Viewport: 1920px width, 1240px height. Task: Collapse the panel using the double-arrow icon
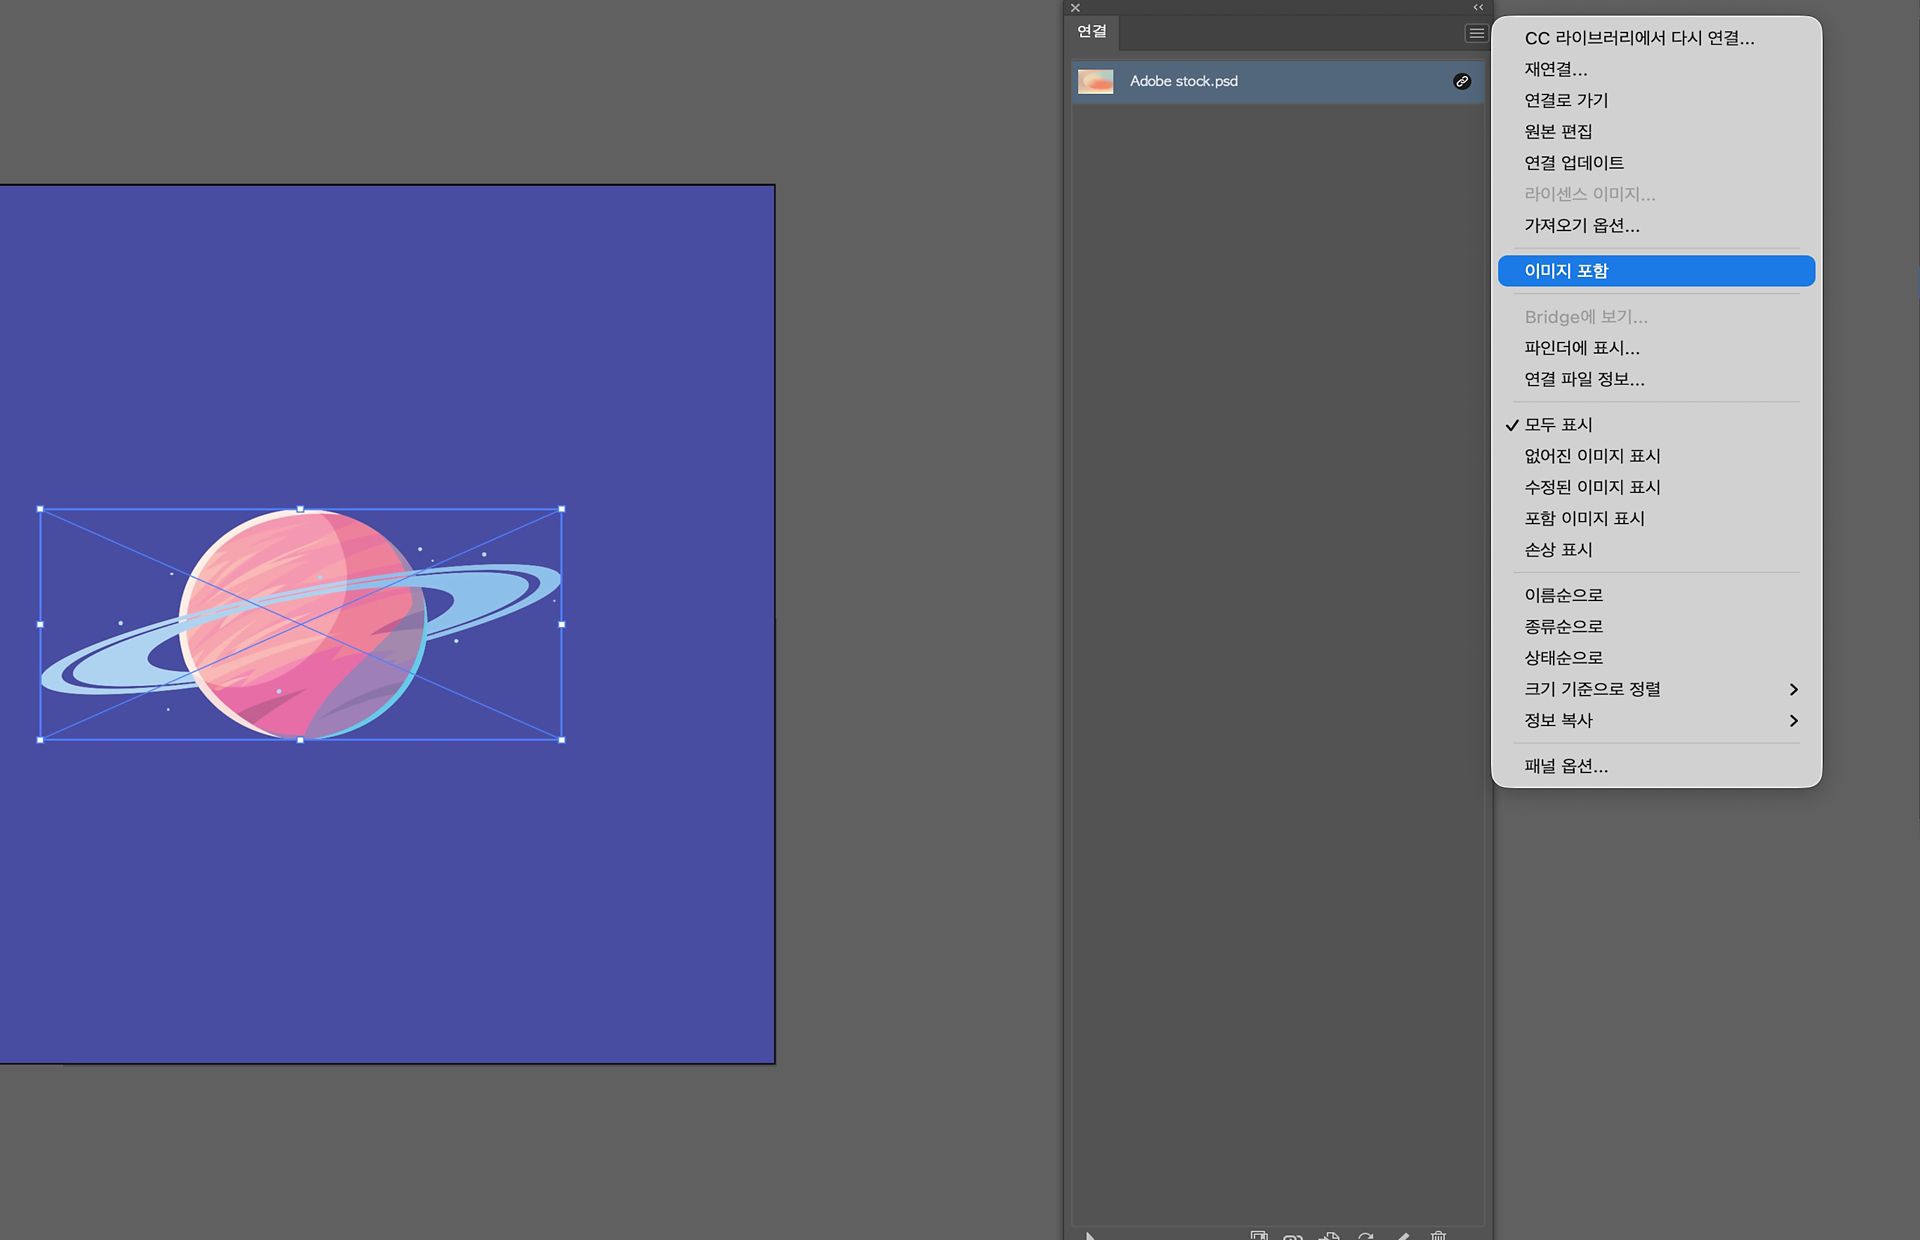tap(1478, 7)
